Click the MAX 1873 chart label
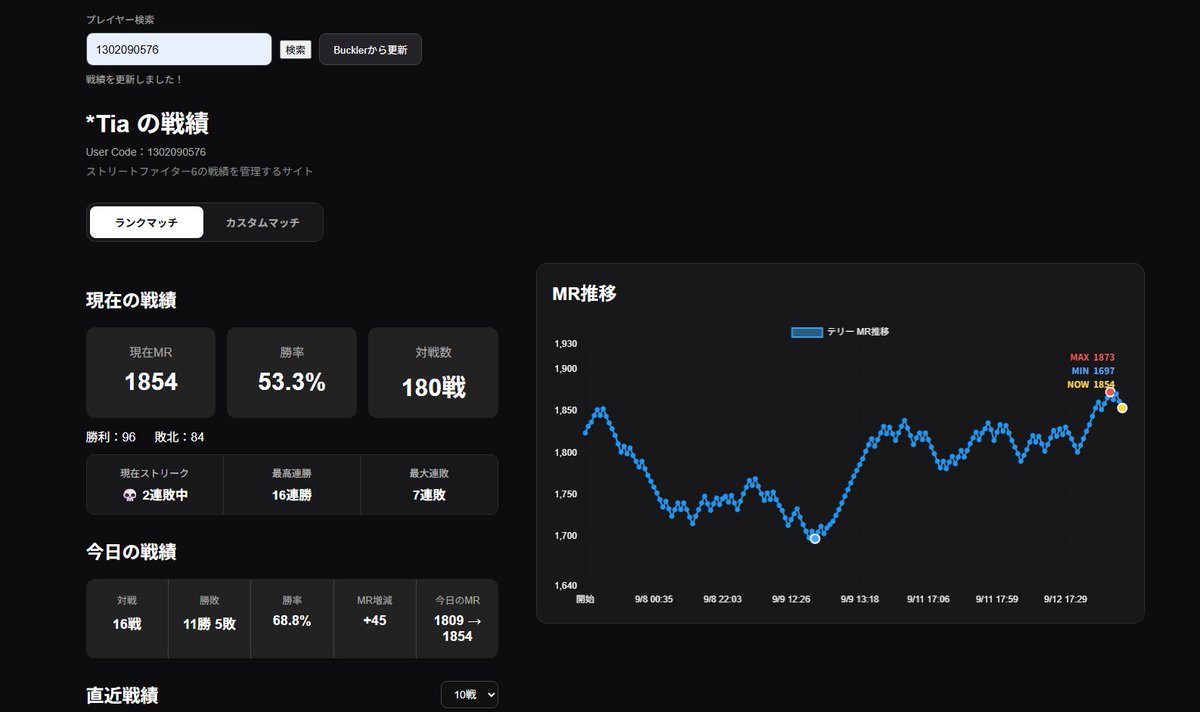This screenshot has width=1200, height=712. (1092, 357)
